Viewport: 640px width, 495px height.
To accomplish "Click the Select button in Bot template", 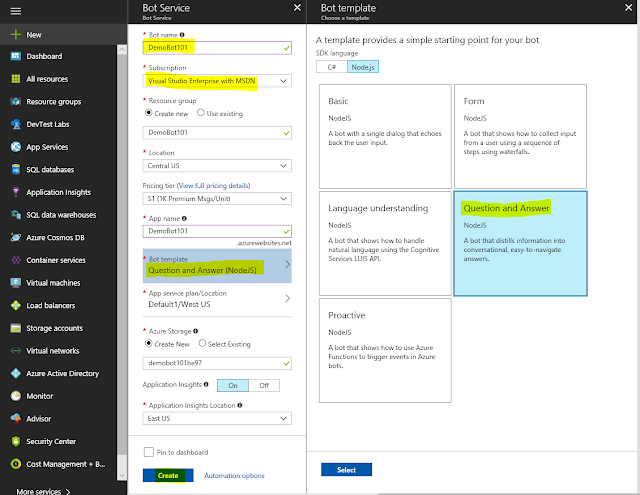I will [x=346, y=470].
